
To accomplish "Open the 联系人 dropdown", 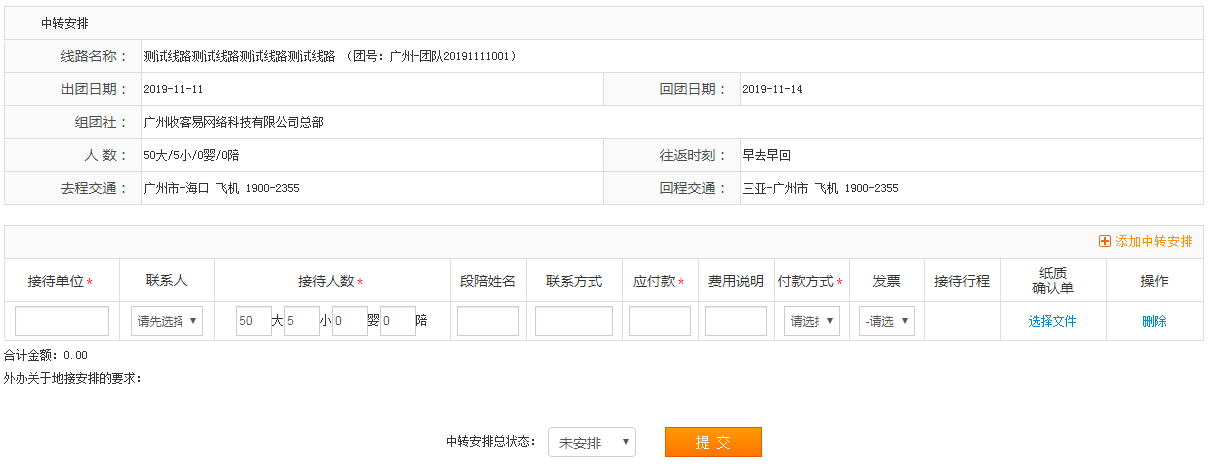I will 167,321.
